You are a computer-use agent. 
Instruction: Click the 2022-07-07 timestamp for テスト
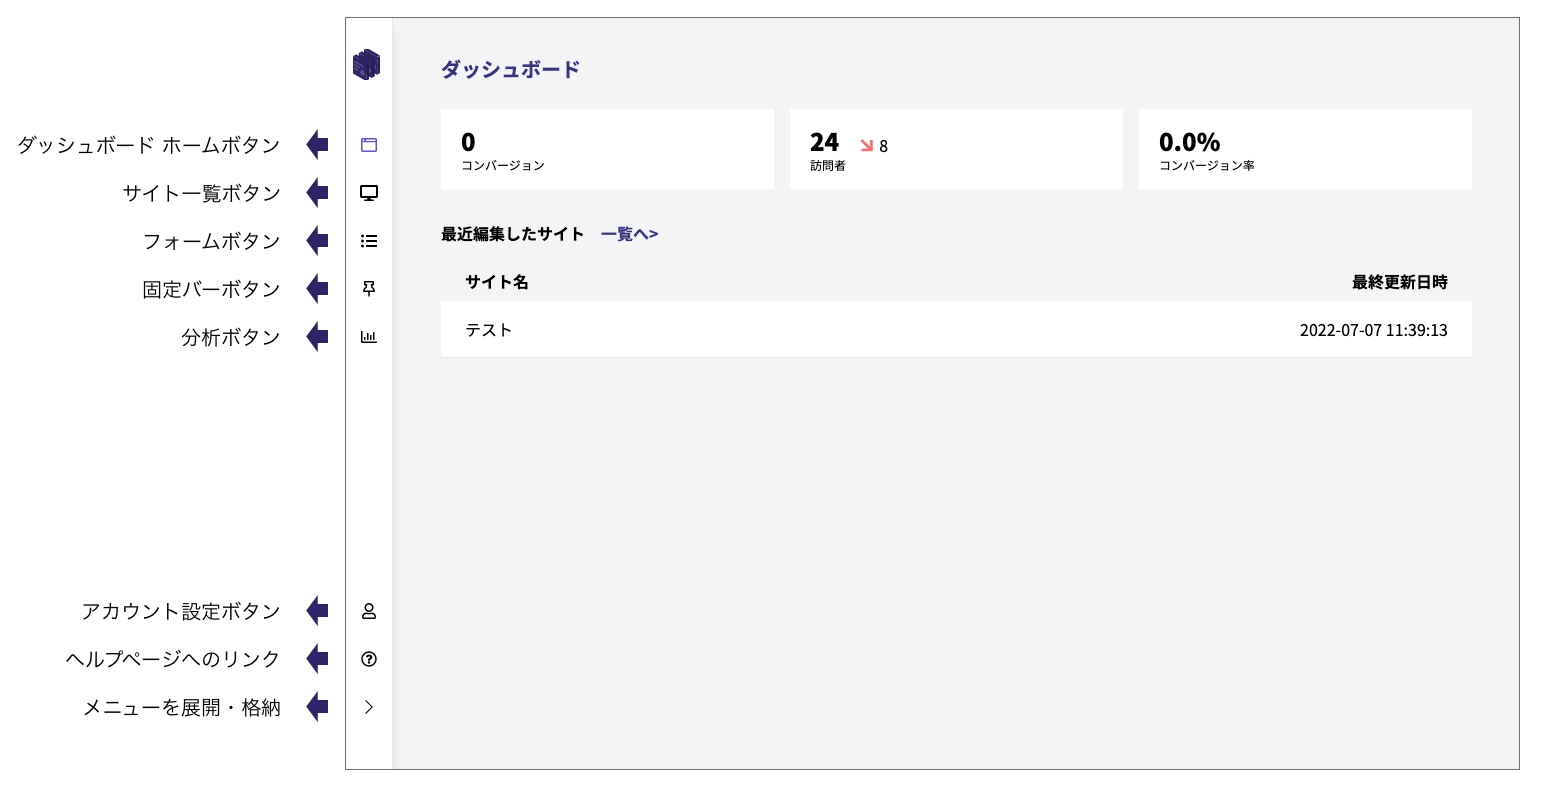click(1374, 329)
